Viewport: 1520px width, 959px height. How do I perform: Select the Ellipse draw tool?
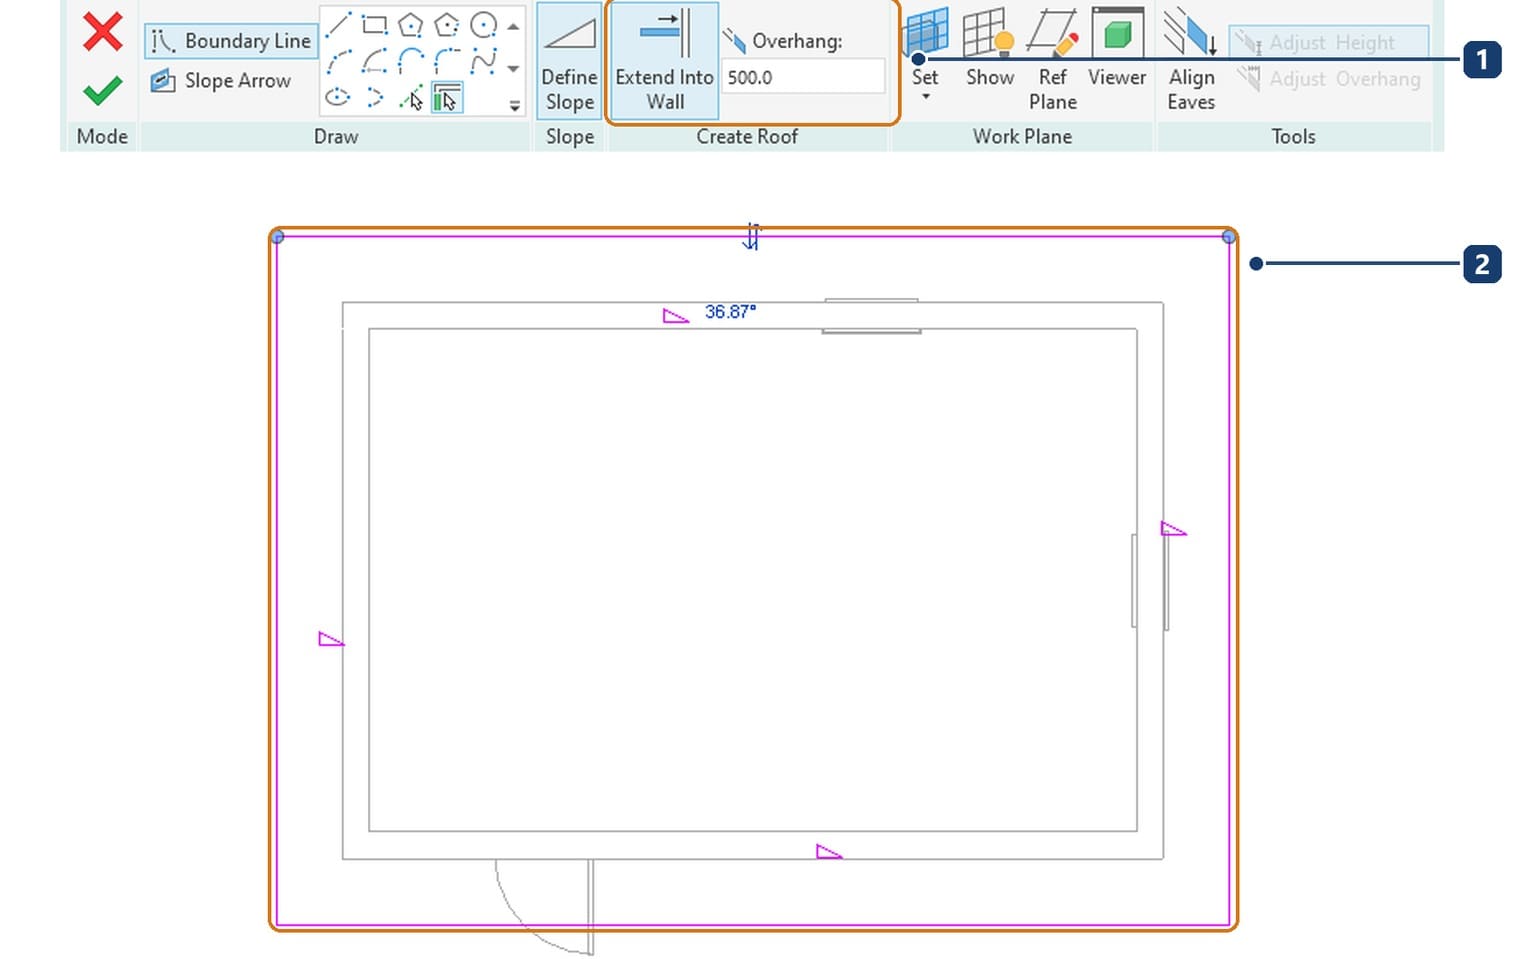[338, 98]
